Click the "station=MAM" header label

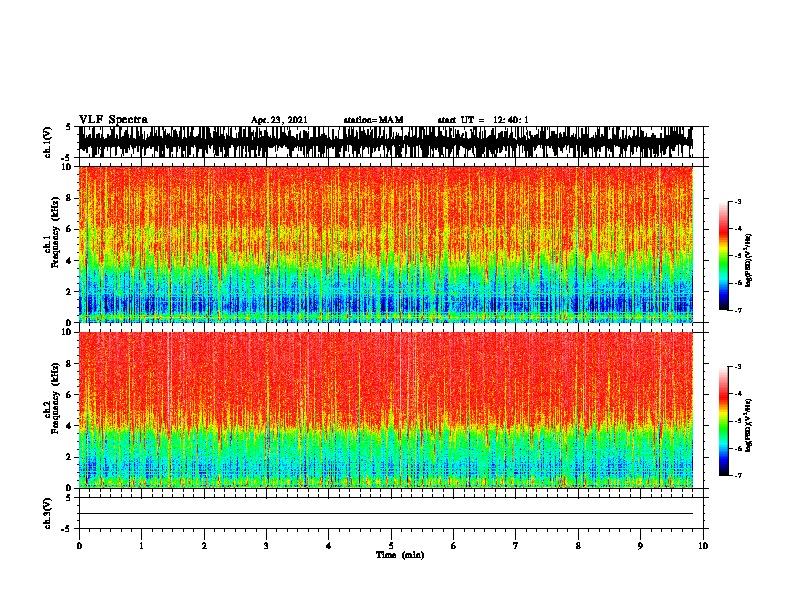tap(373, 120)
